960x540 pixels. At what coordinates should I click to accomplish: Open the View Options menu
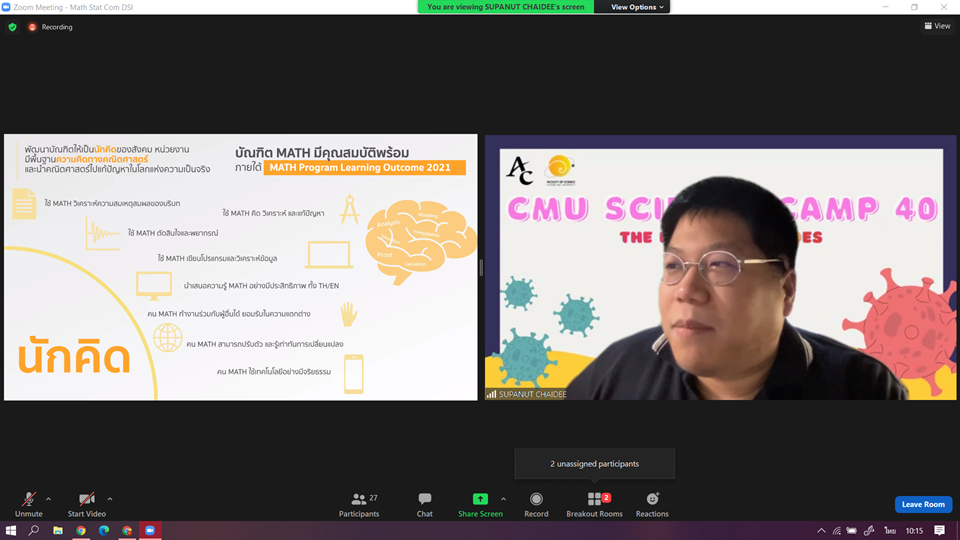click(638, 7)
